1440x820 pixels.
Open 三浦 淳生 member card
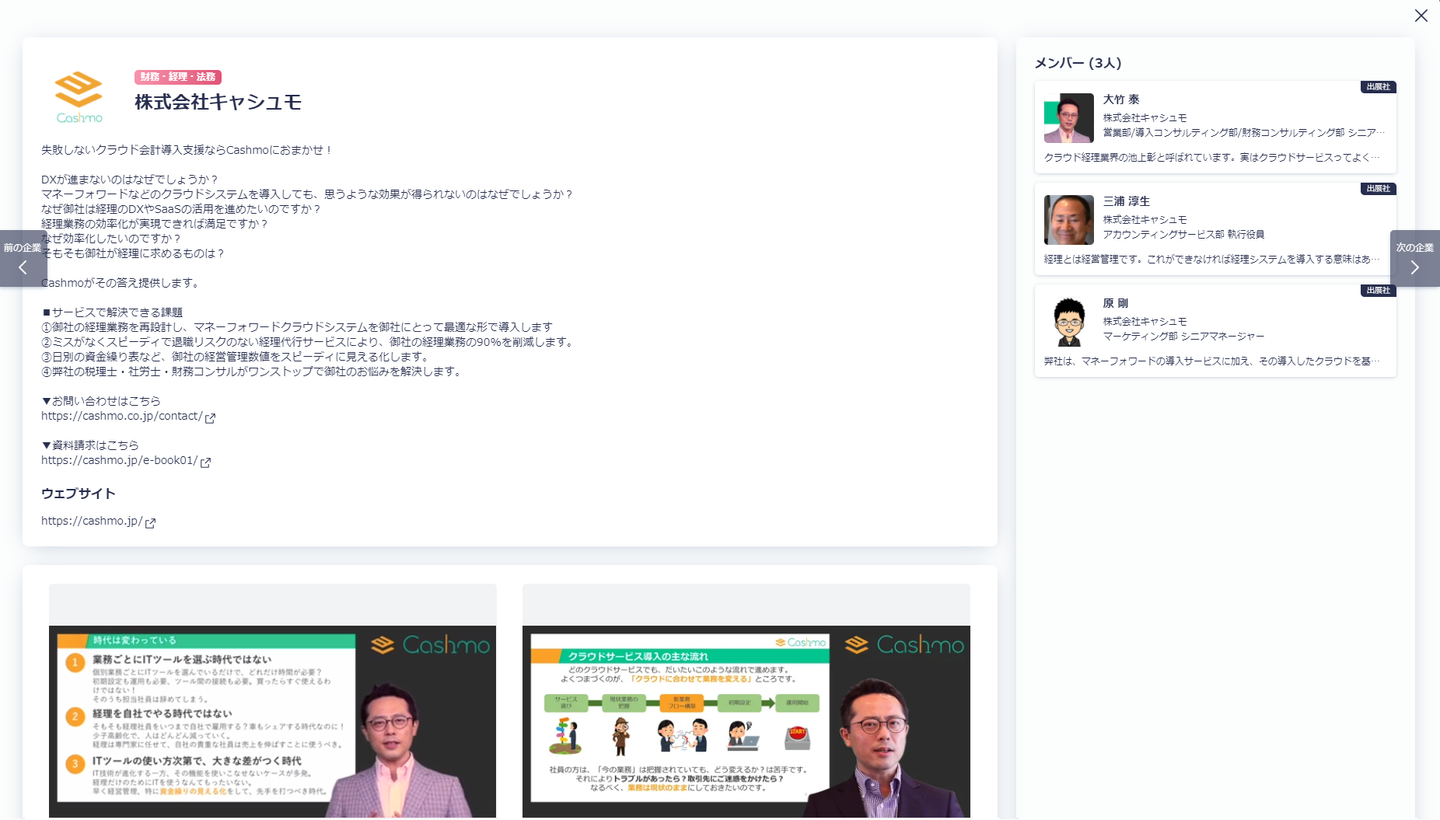click(x=1215, y=229)
